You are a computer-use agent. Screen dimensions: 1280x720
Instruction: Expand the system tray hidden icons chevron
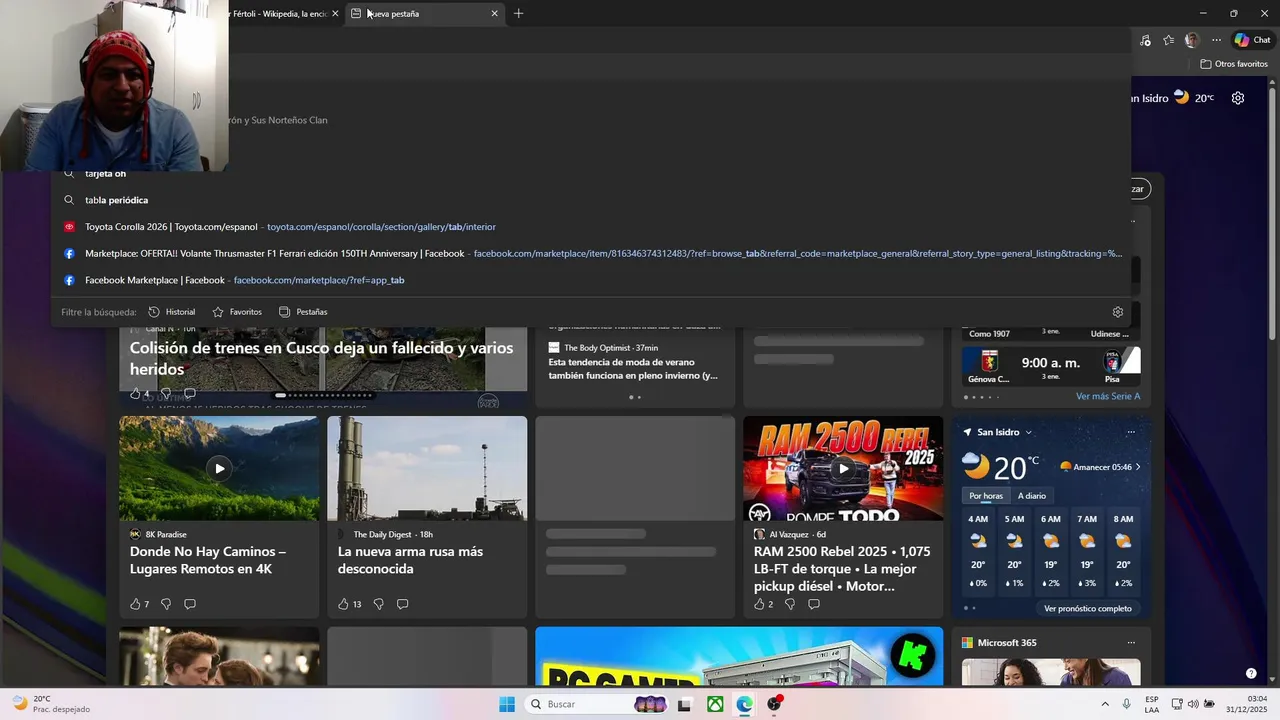pos(1105,704)
